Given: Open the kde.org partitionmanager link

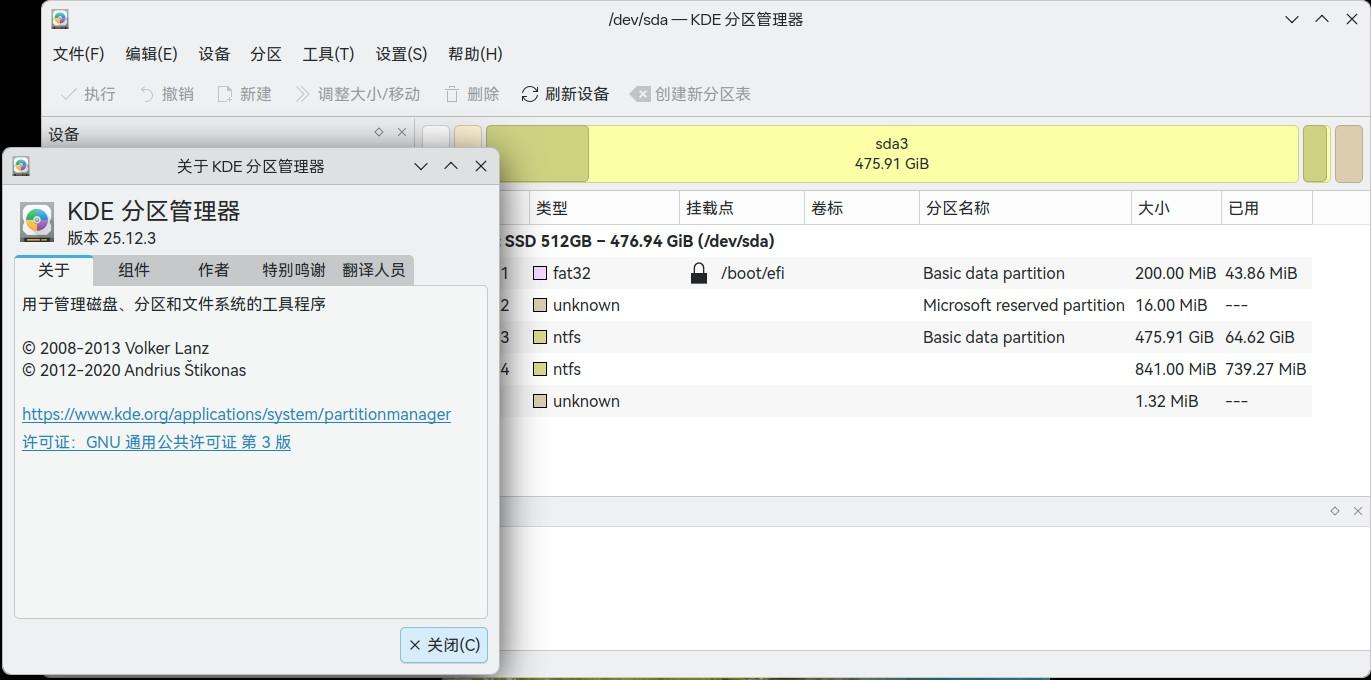Looking at the screenshot, I should (236, 414).
